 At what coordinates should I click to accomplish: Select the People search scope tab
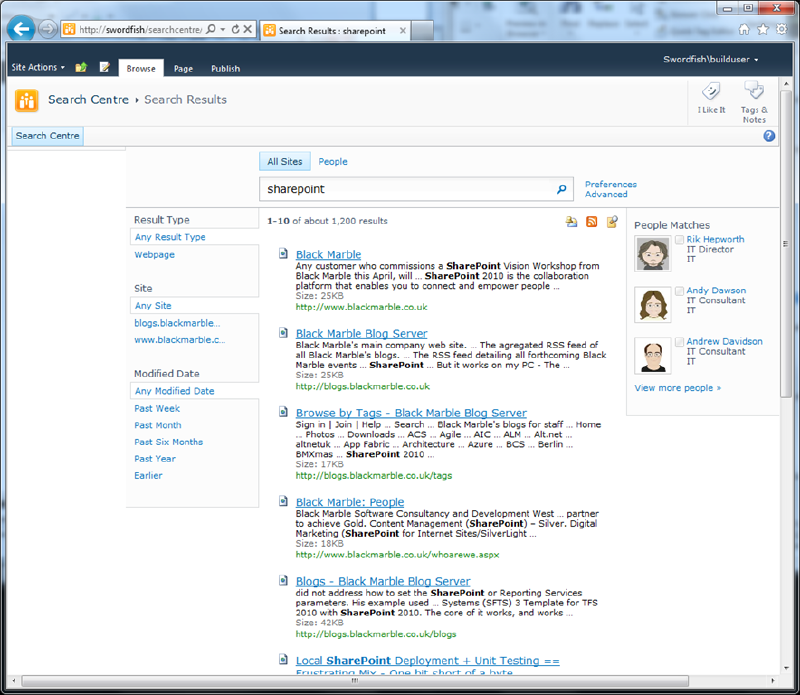pos(333,162)
